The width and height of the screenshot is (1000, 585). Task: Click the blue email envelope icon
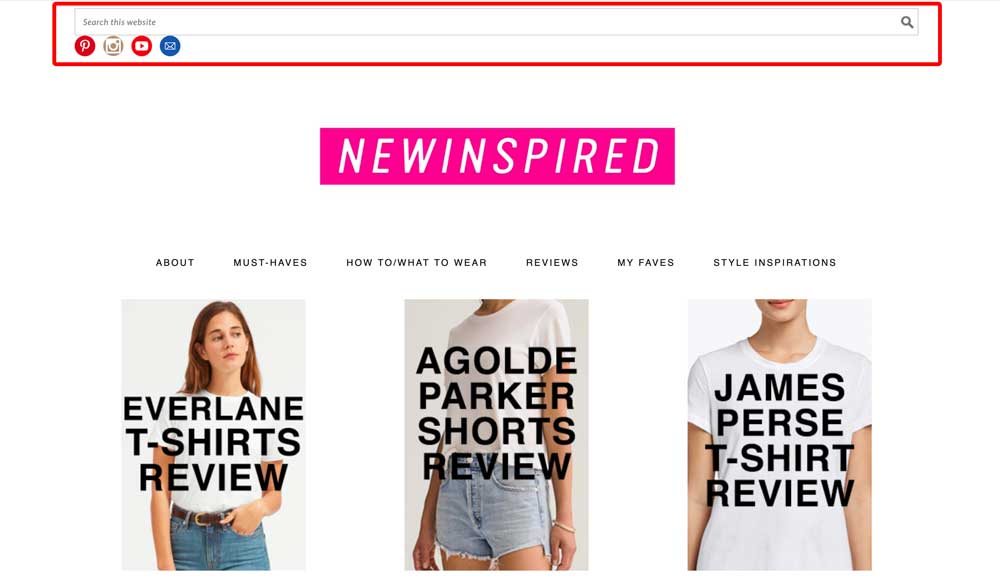pyautogui.click(x=170, y=46)
